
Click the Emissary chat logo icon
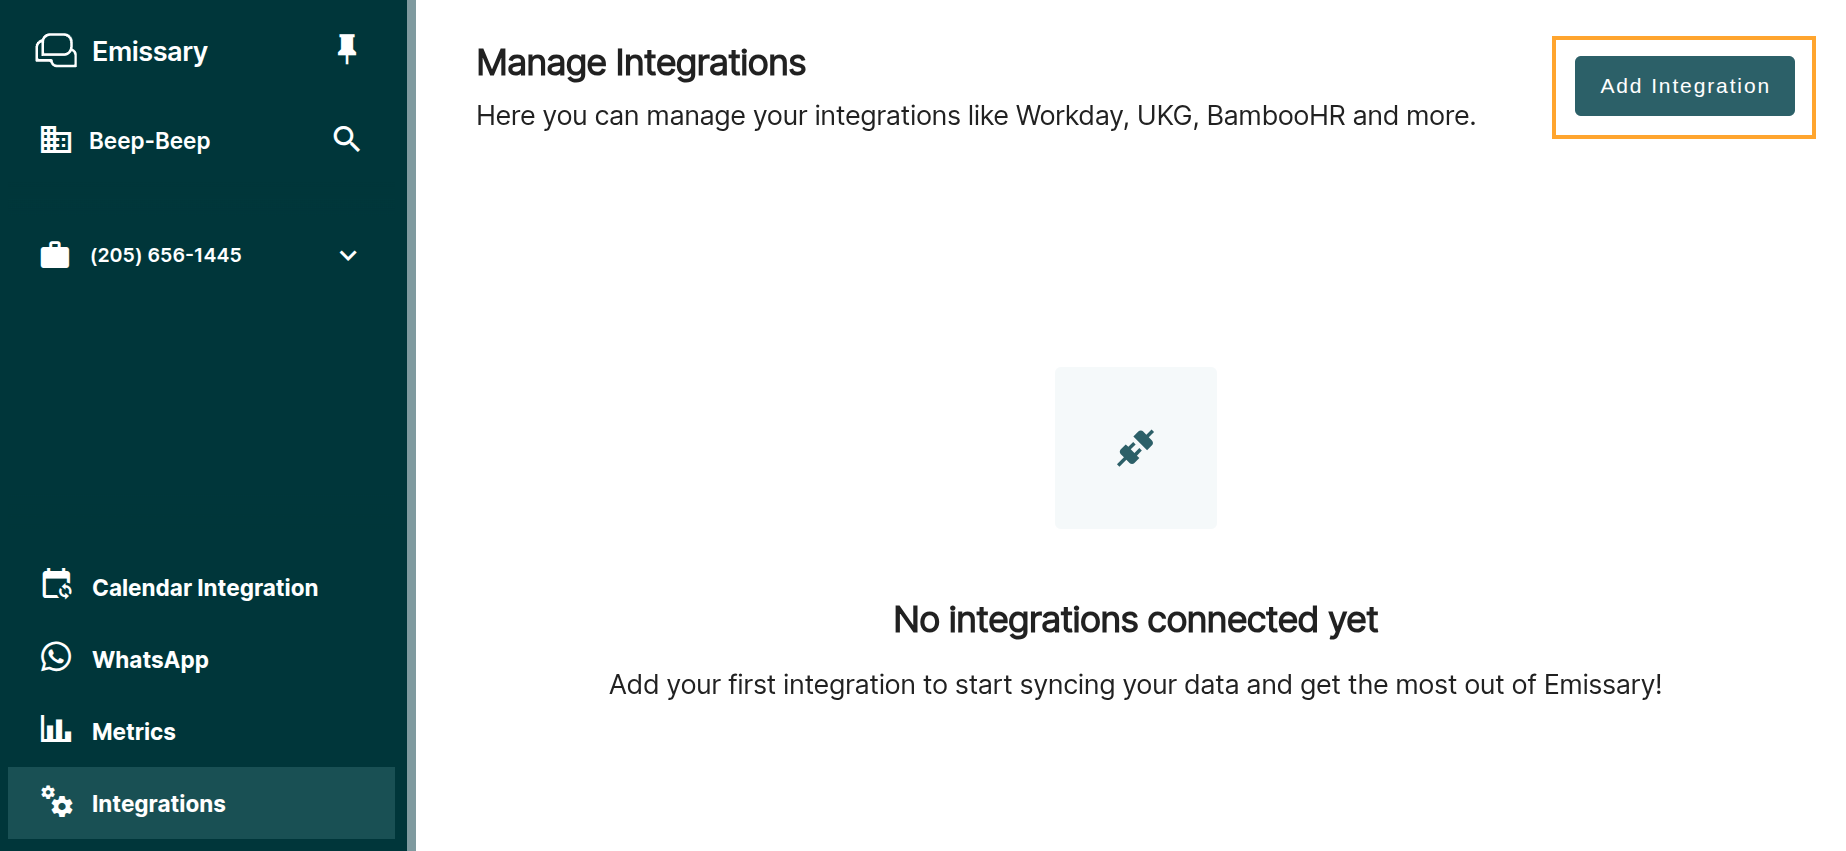click(56, 50)
